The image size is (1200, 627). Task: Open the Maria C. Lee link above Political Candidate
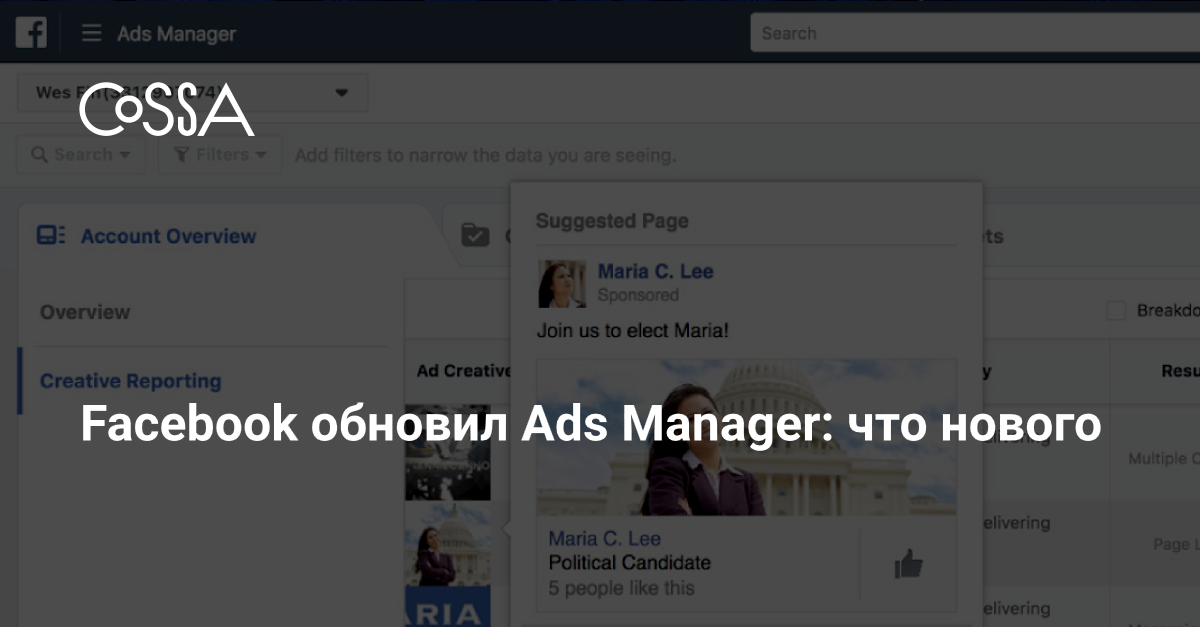(x=605, y=539)
